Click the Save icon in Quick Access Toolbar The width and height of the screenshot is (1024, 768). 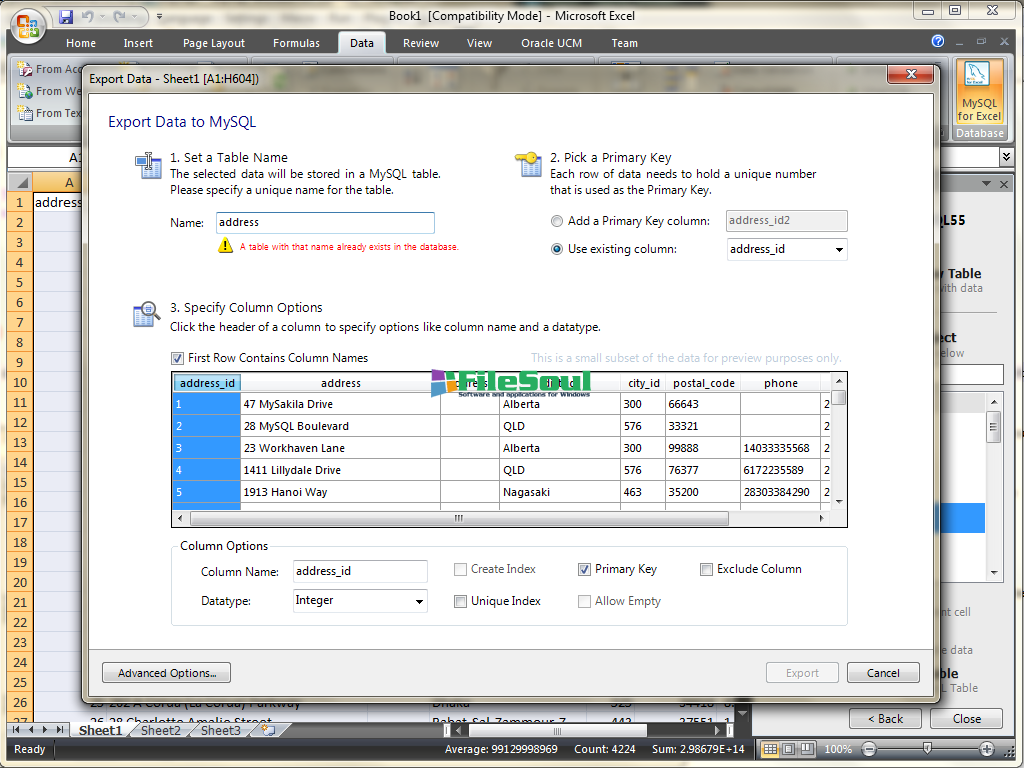pos(66,17)
